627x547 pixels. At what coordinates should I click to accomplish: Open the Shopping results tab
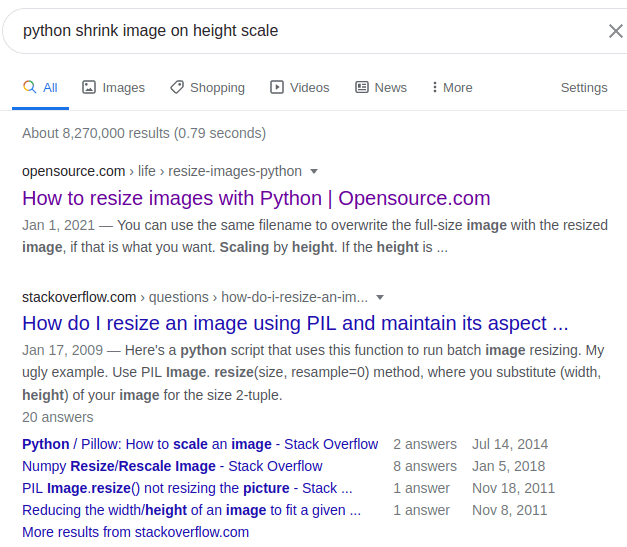point(208,88)
